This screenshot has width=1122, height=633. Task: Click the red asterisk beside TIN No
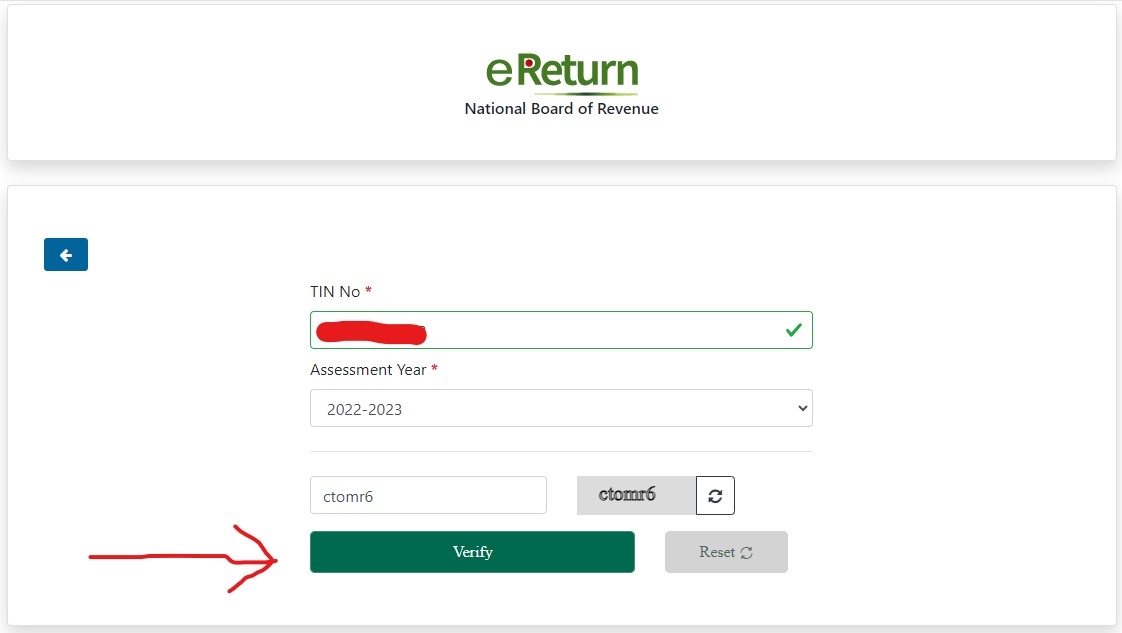(366, 291)
